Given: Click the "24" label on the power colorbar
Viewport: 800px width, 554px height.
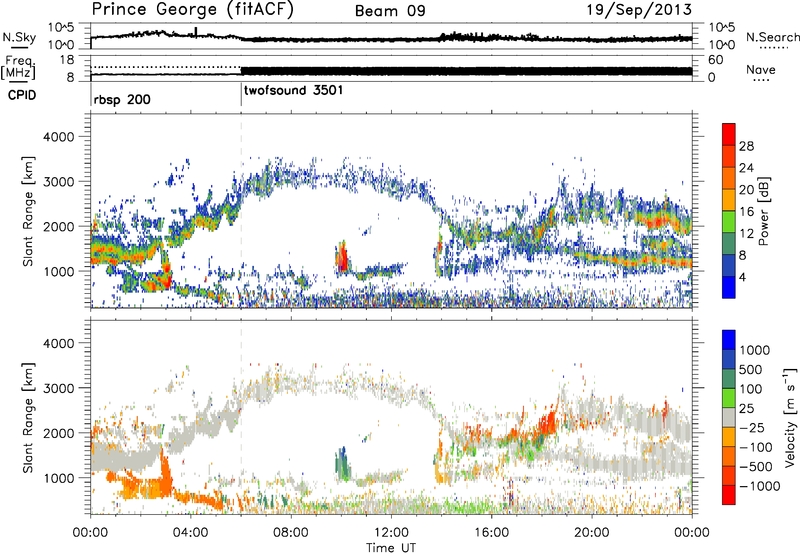Looking at the screenshot, I should 746,168.
